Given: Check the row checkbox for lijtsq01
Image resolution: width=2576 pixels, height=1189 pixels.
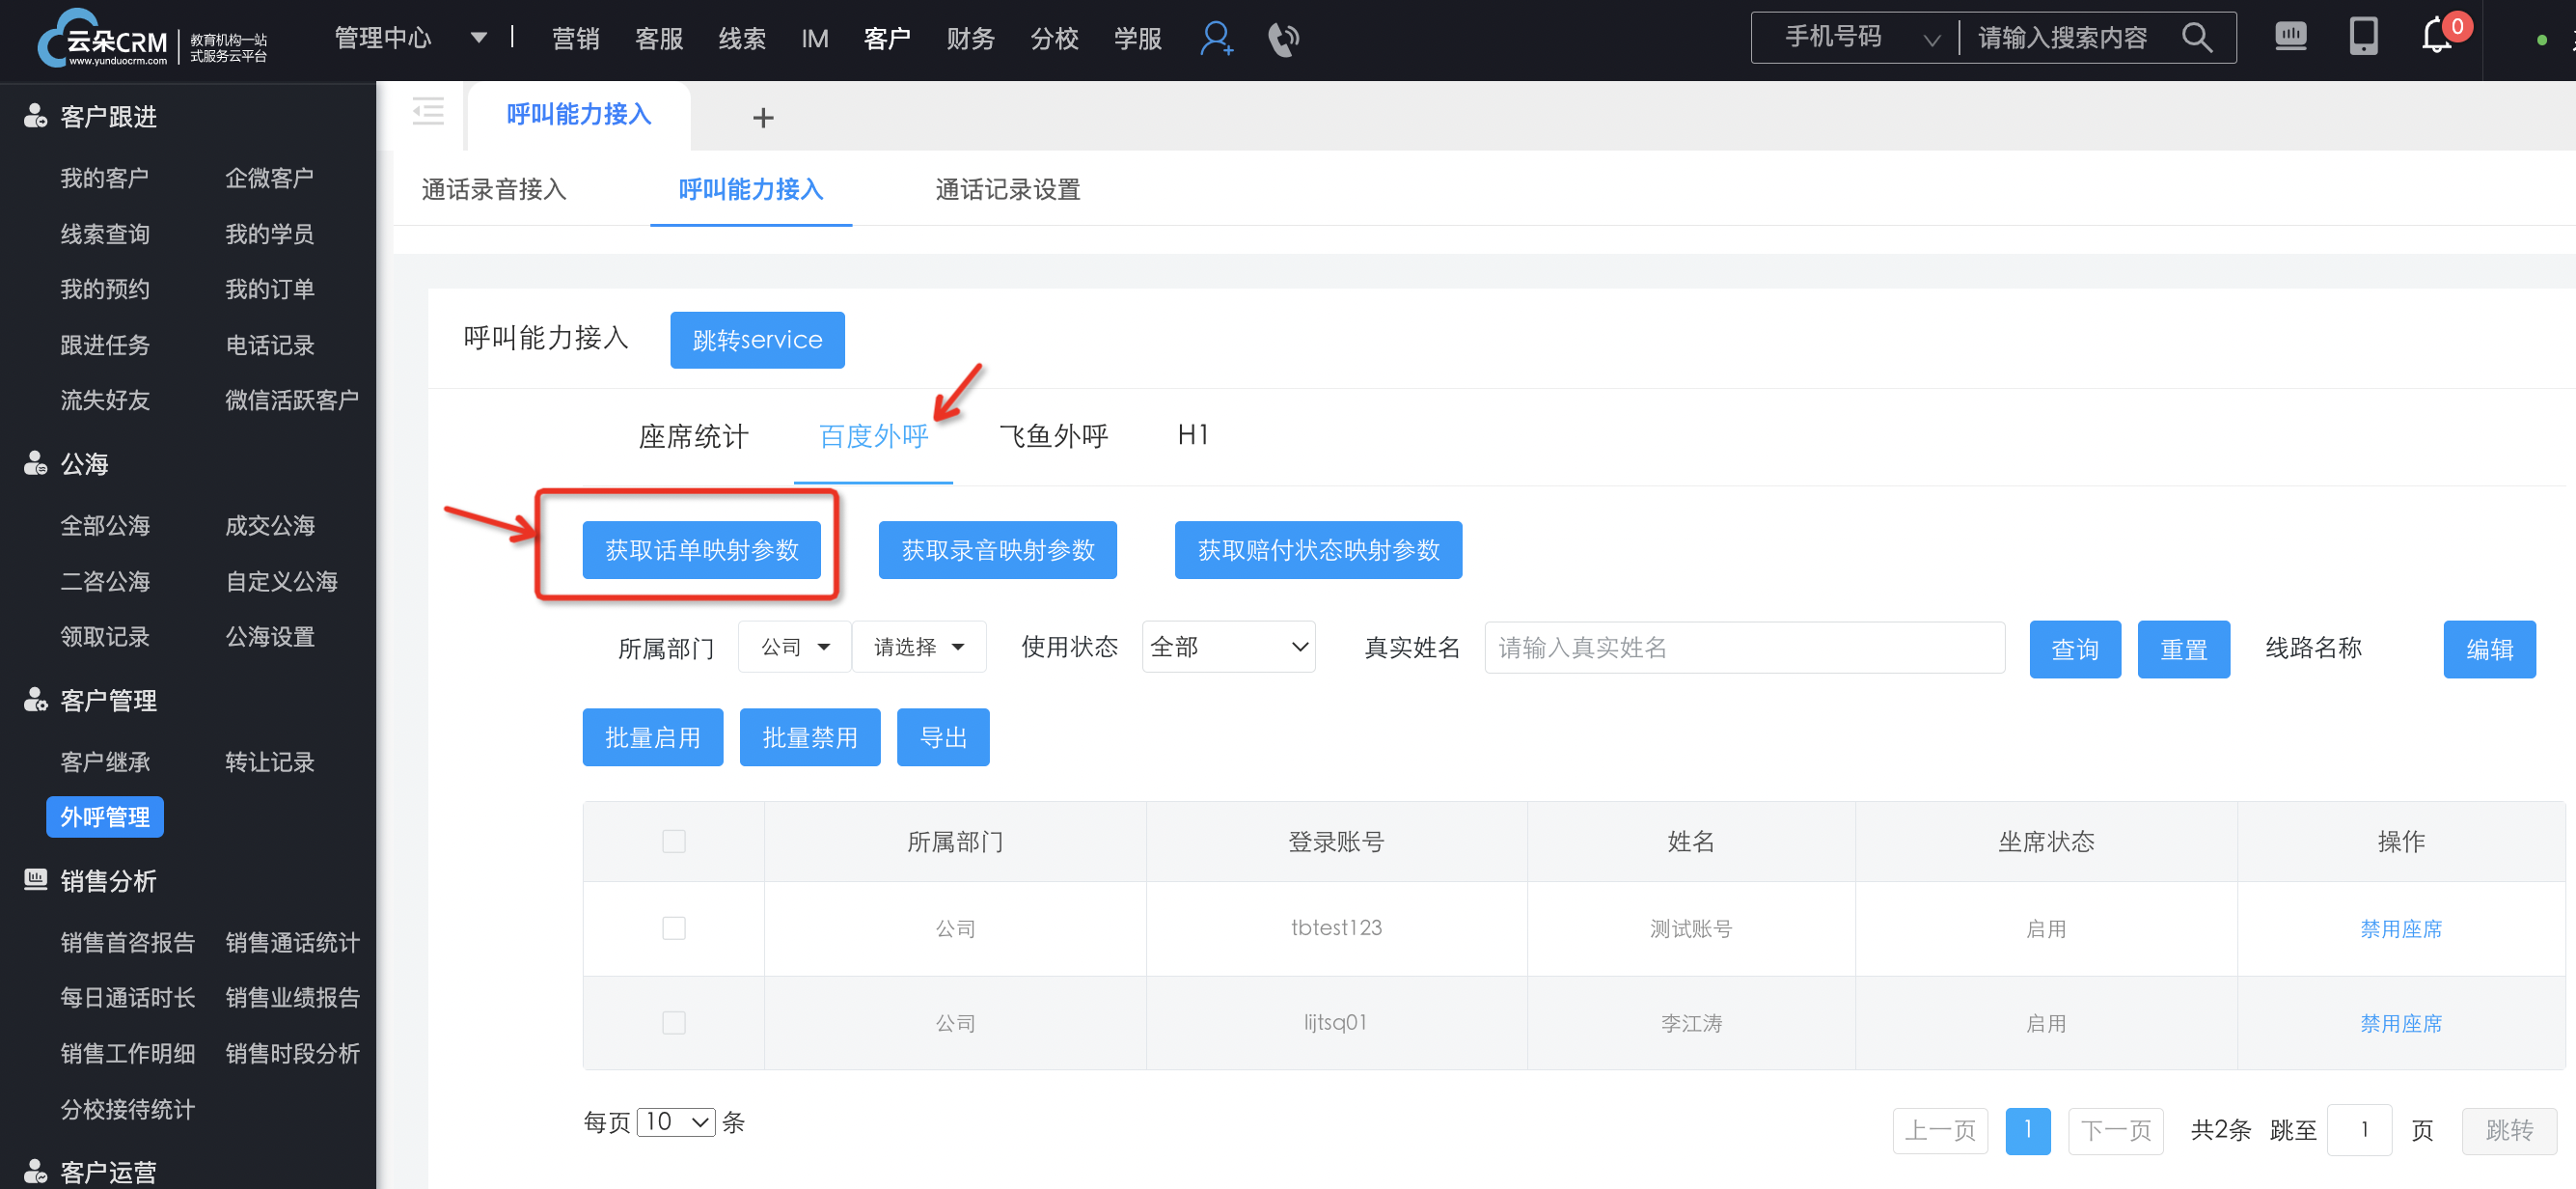Looking at the screenshot, I should tap(674, 1022).
